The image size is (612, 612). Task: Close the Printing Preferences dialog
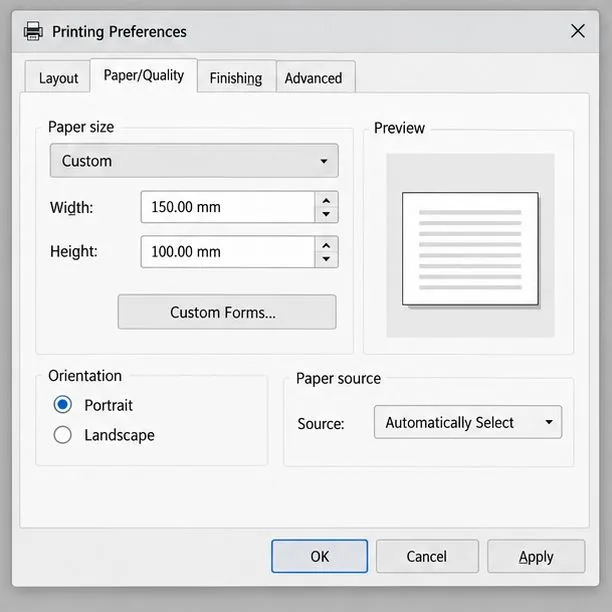(578, 31)
